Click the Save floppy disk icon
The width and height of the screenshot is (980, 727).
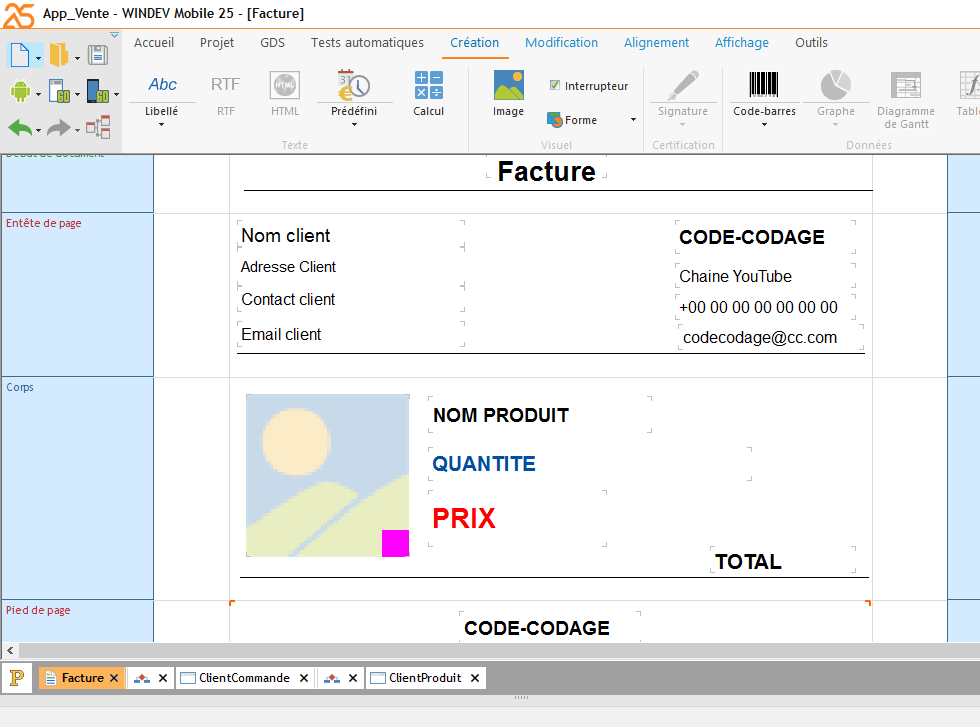[98, 55]
